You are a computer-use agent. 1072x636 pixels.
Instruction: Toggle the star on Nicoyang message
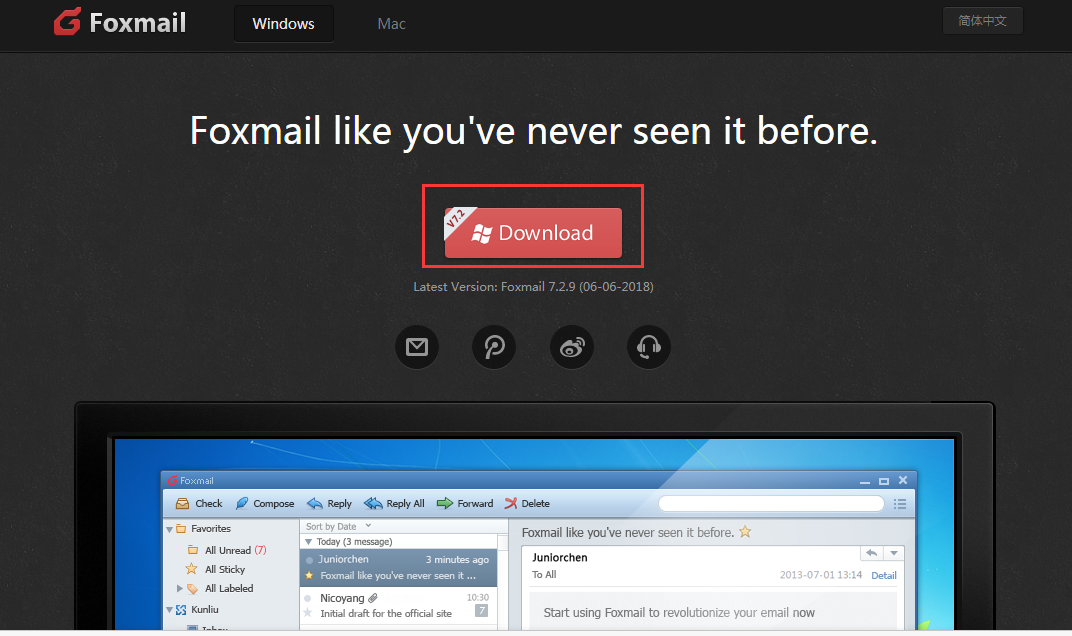click(308, 613)
